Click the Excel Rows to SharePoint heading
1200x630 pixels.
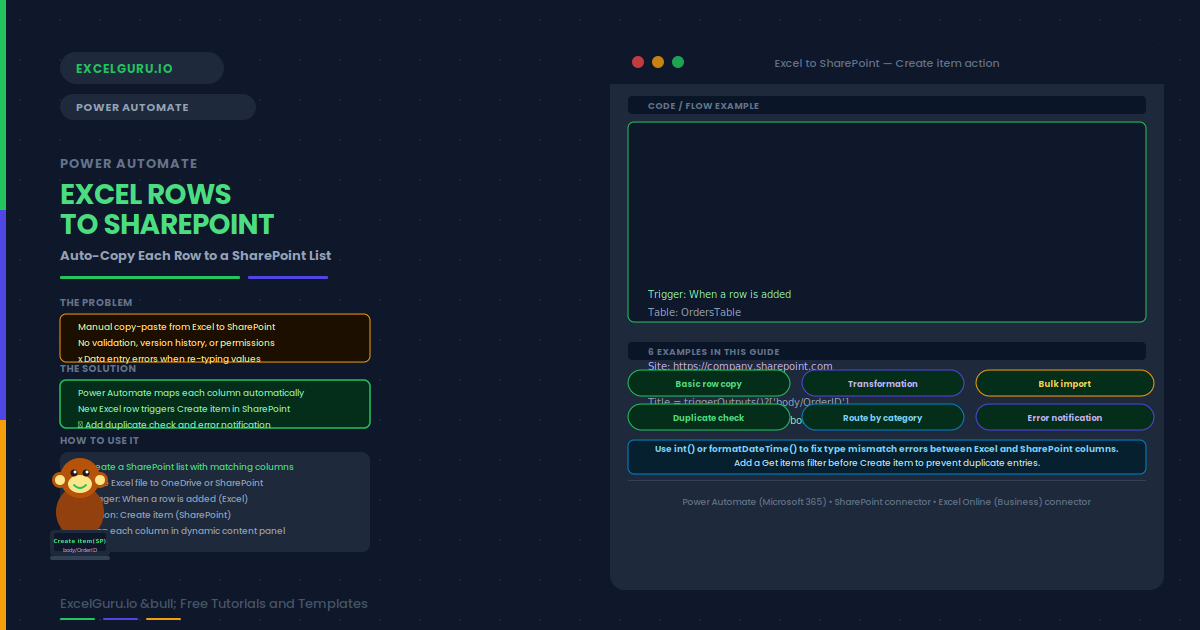click(x=167, y=208)
